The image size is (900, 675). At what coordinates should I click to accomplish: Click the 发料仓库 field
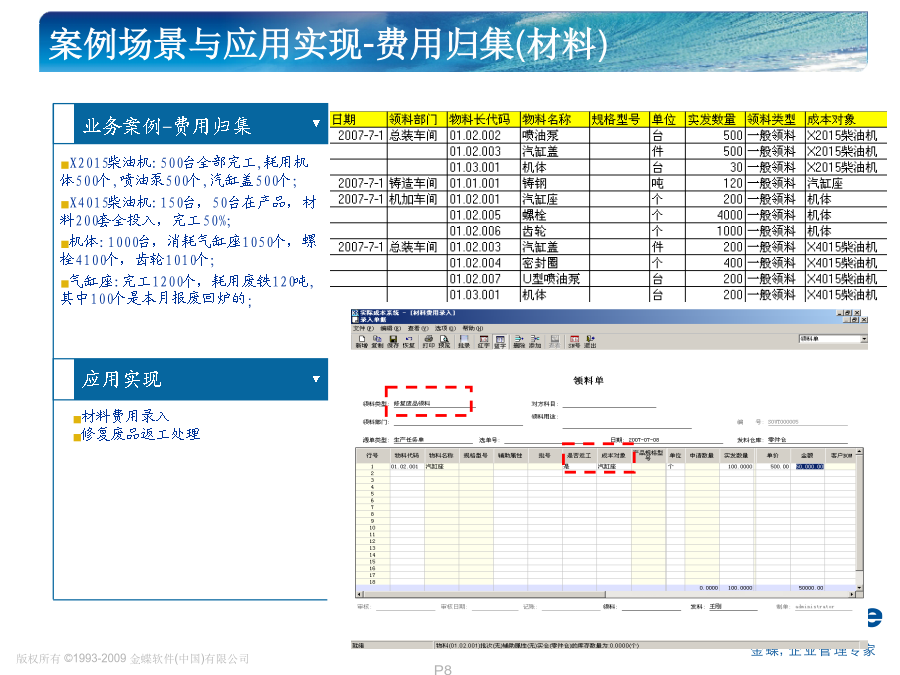click(x=807, y=440)
